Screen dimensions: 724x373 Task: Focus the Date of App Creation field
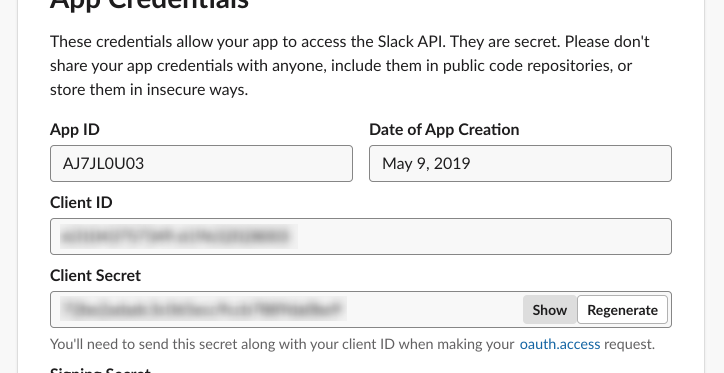coord(520,163)
